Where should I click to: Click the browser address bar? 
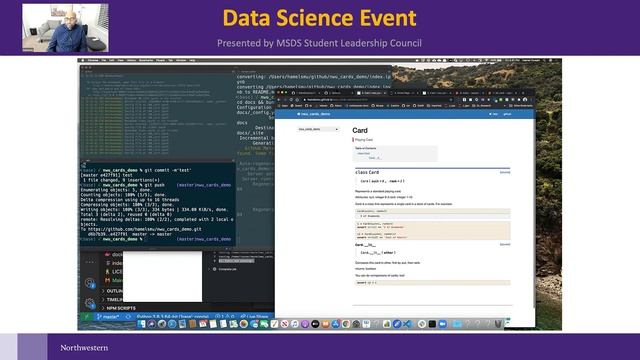[x=378, y=100]
